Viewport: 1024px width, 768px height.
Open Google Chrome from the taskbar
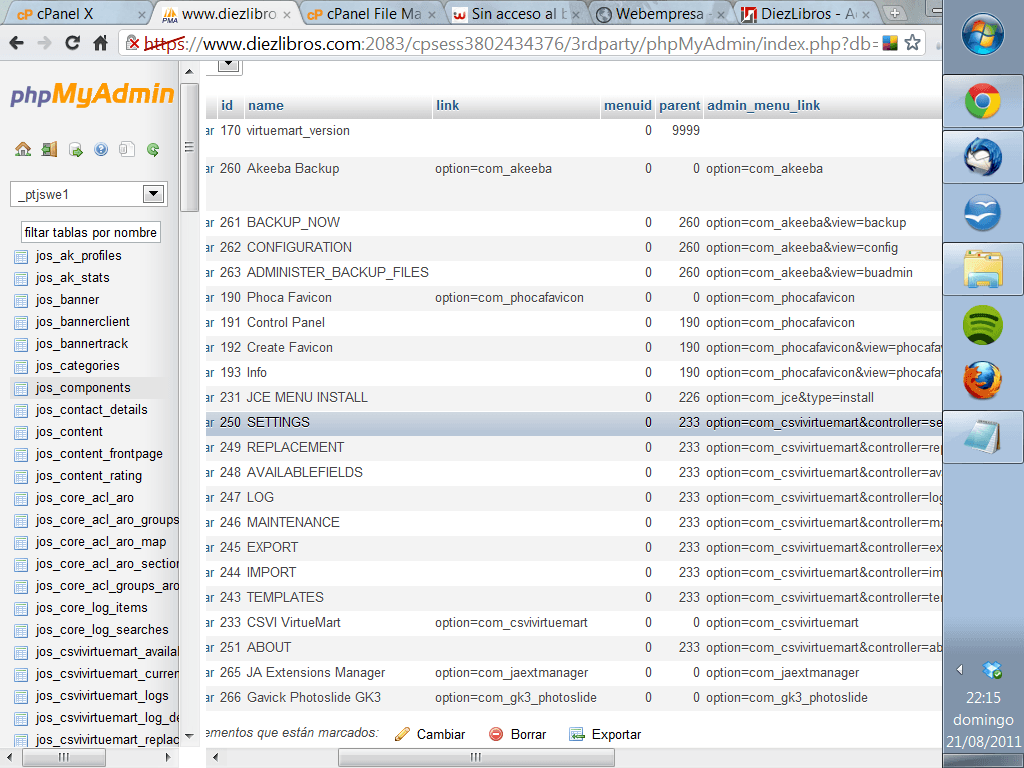coord(982,101)
